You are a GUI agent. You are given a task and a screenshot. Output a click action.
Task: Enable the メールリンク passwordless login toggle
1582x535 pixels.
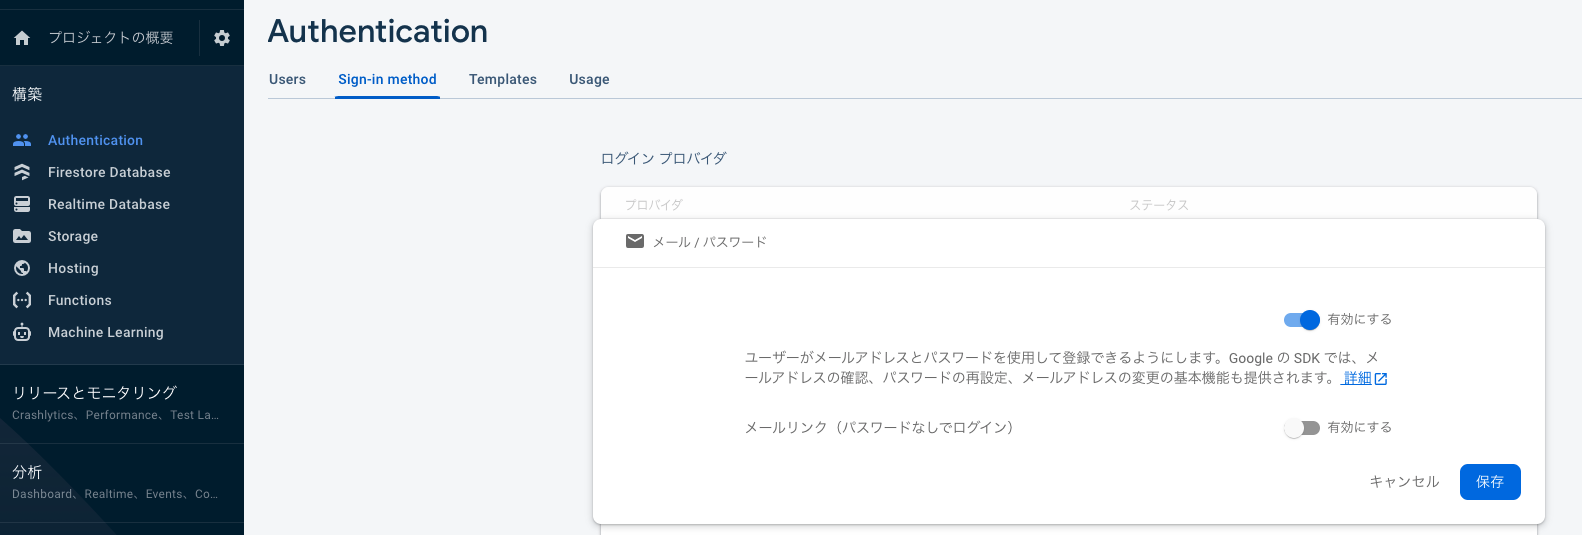(x=1302, y=428)
